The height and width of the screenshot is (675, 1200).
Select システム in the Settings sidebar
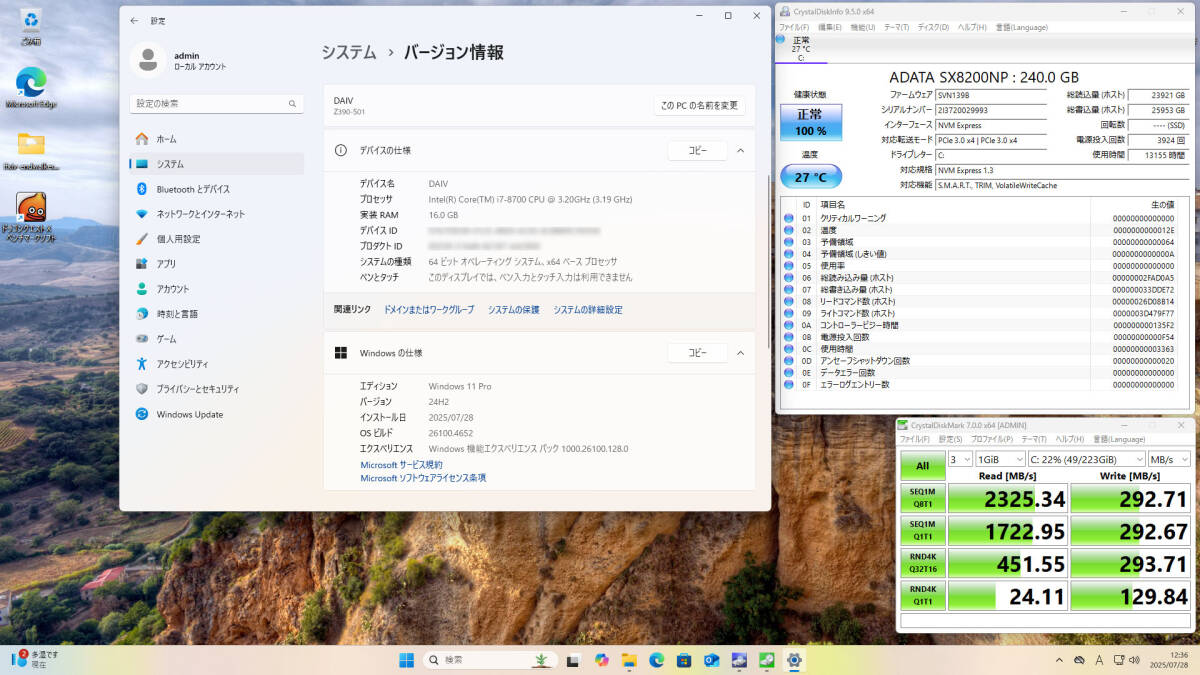[216, 164]
